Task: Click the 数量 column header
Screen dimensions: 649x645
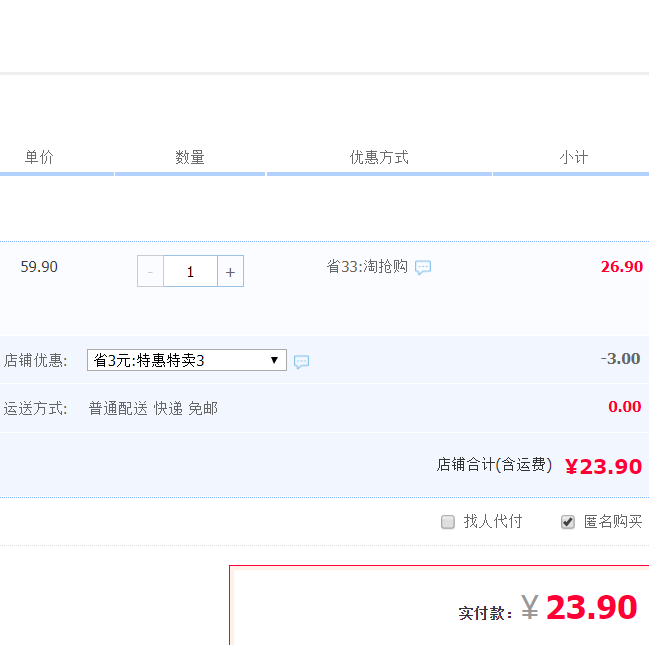Action: pos(190,157)
